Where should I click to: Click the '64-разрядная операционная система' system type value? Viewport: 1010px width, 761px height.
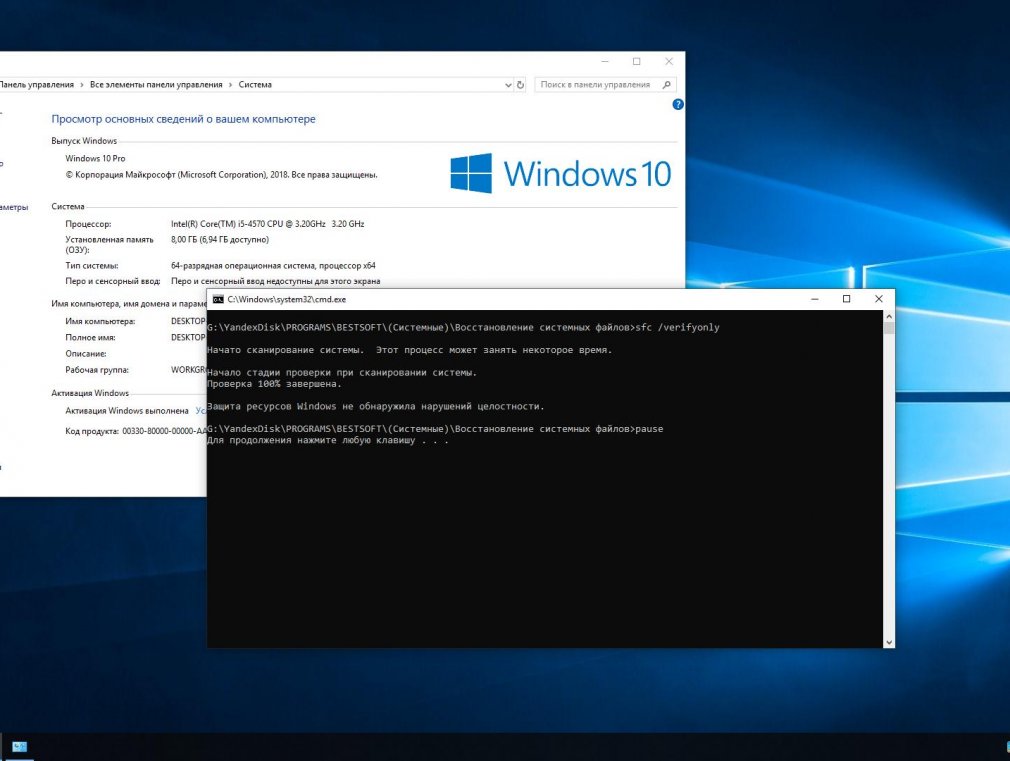(x=273, y=265)
